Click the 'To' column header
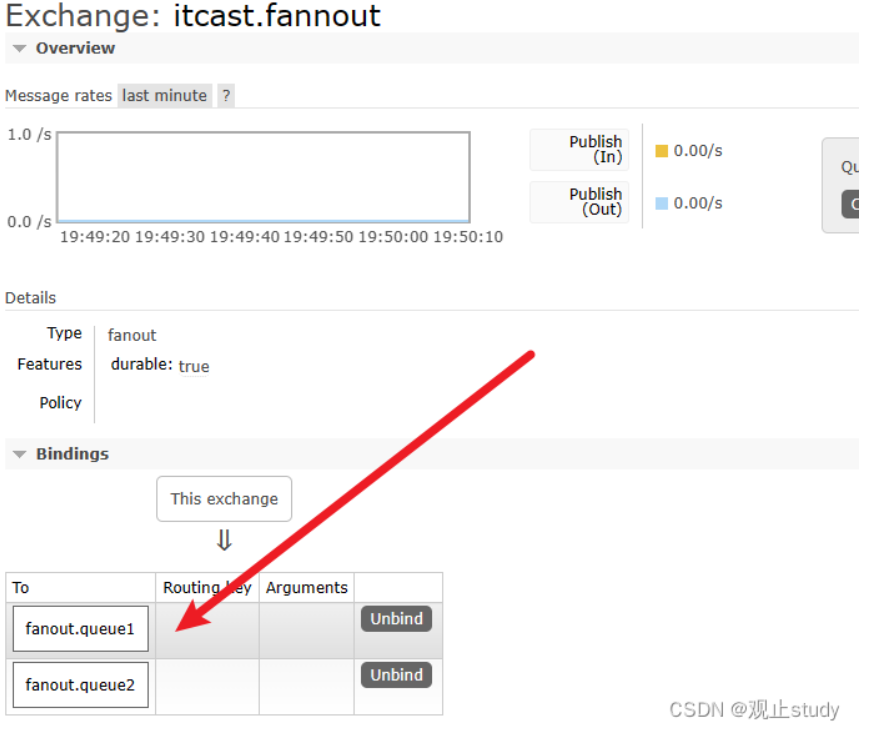 [x=21, y=588]
